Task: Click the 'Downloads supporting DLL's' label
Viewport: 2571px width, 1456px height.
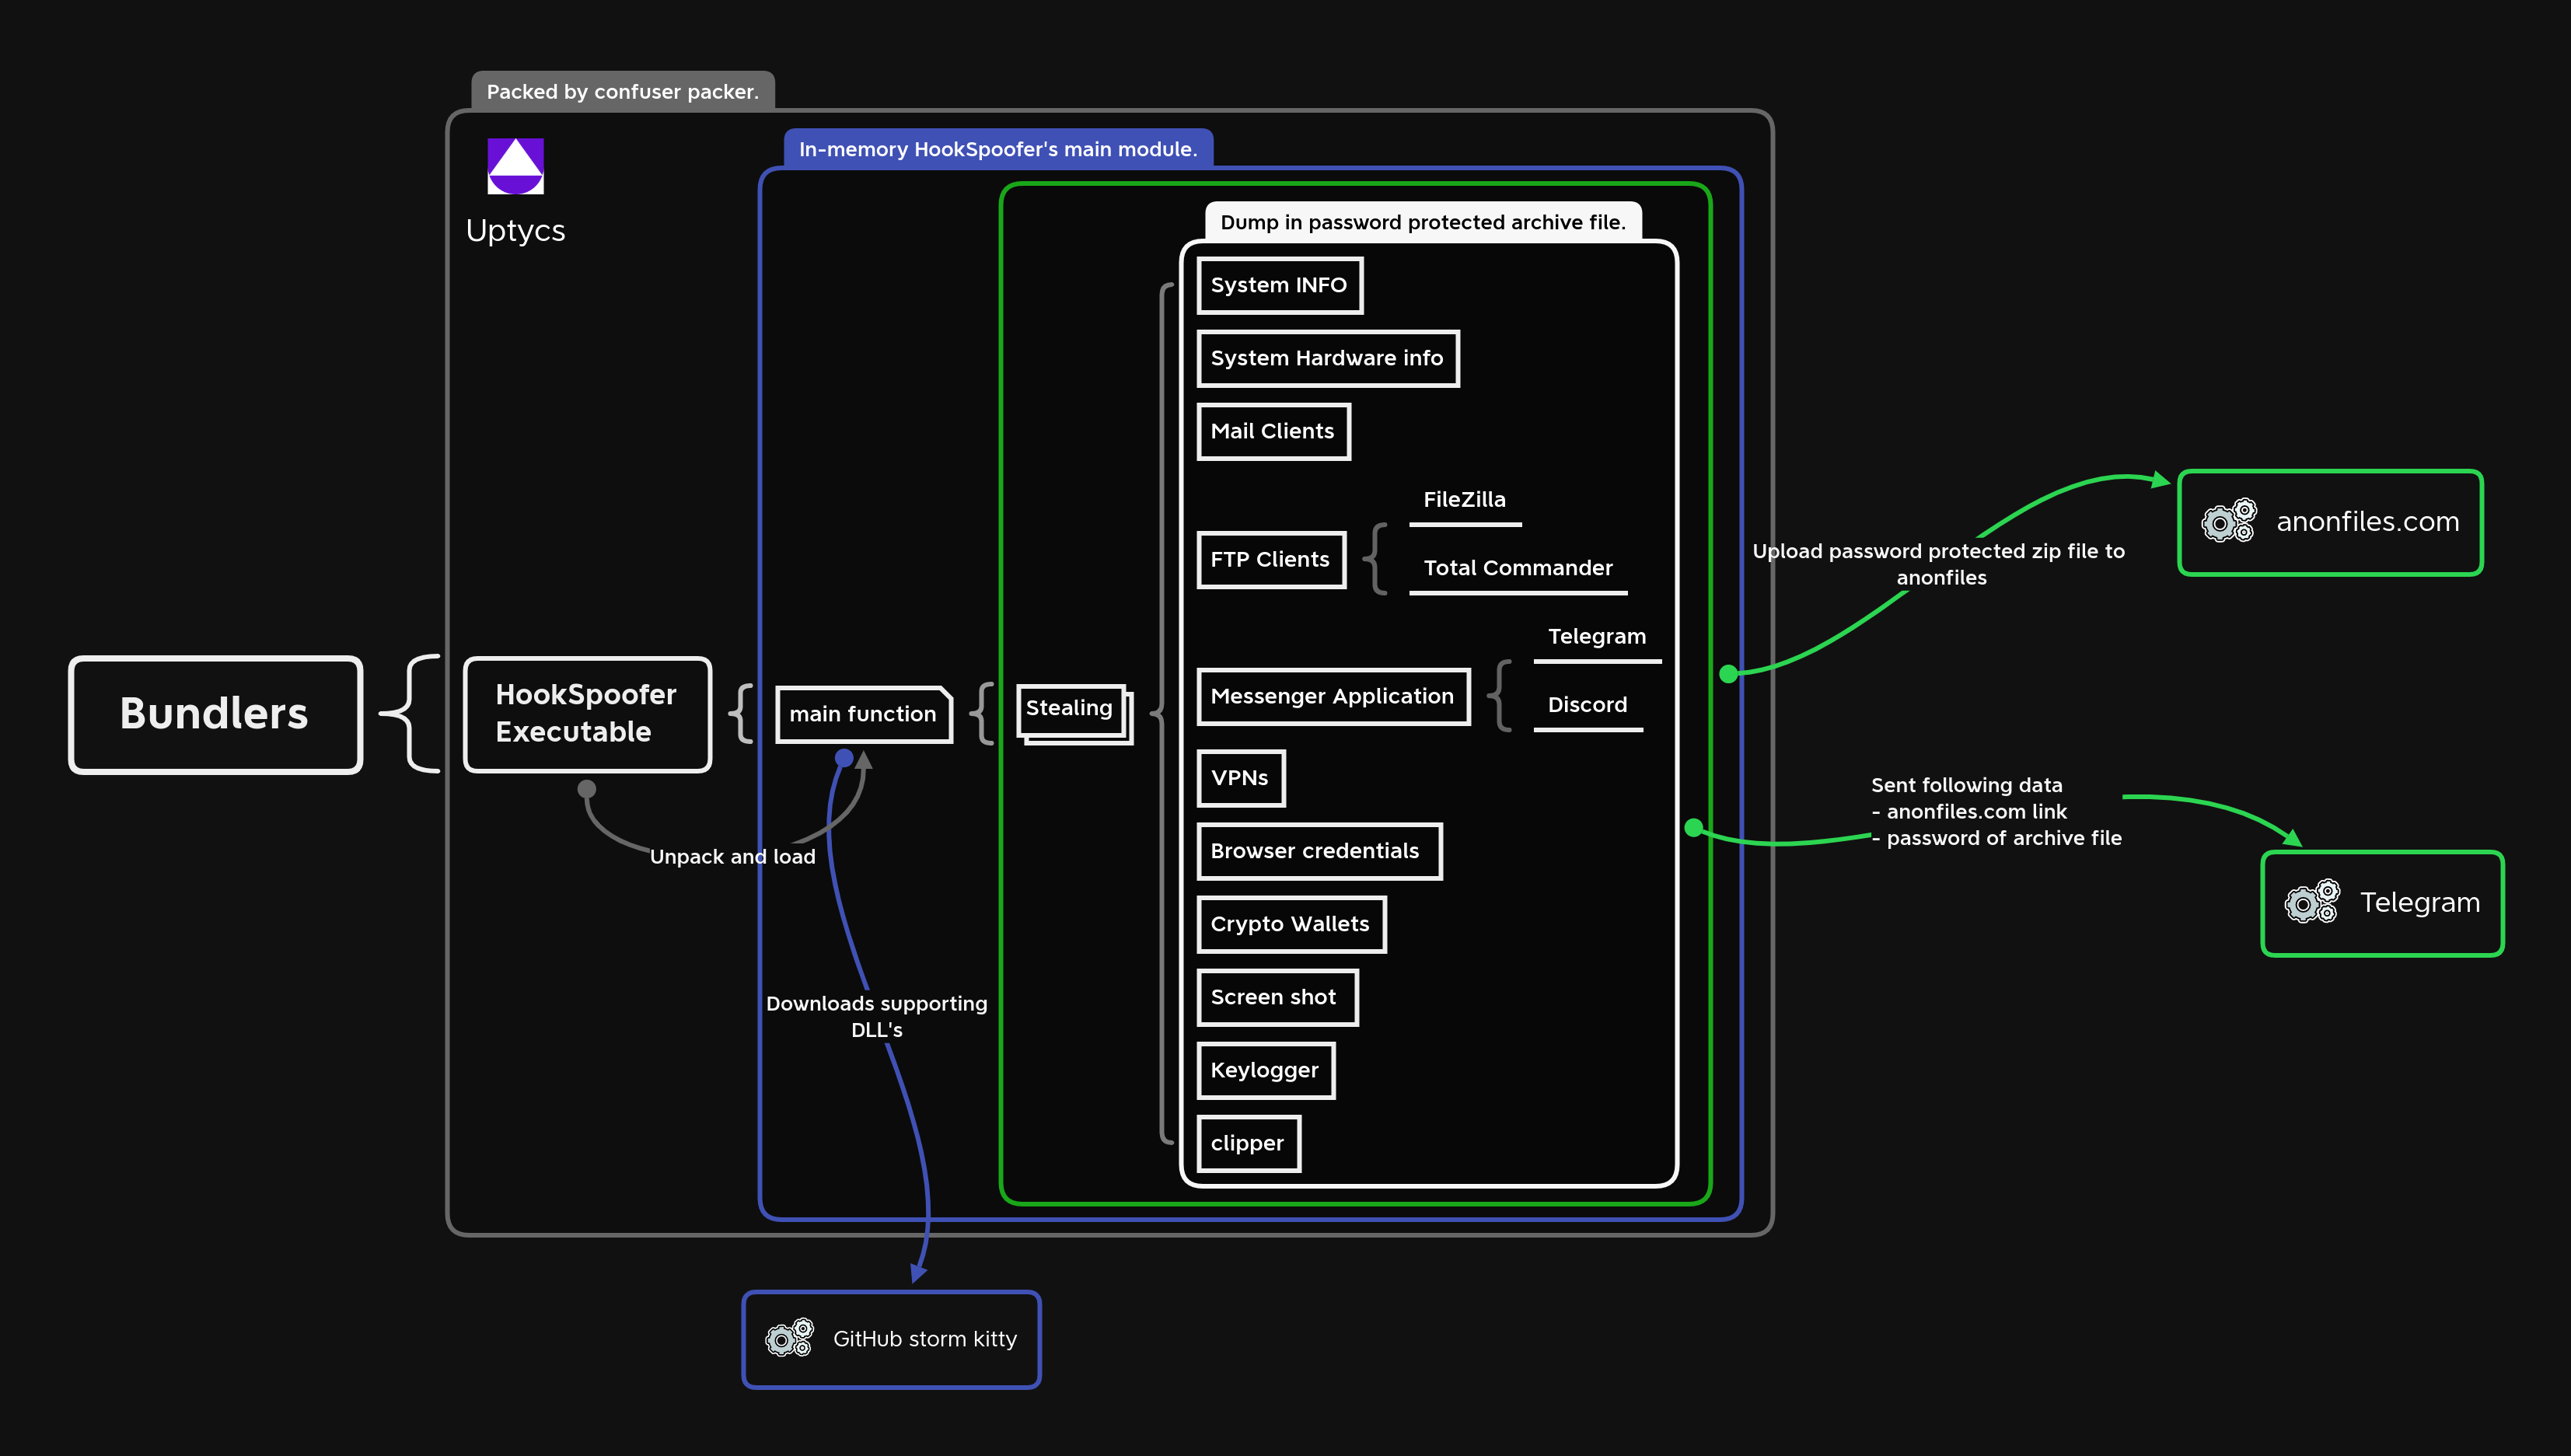Action: click(877, 1016)
